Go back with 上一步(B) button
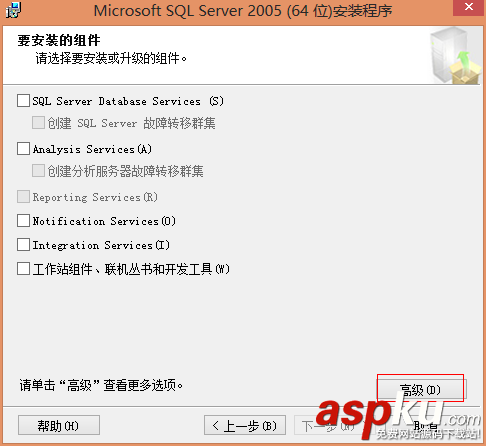Screen dimensions: 486x446 tap(245, 425)
